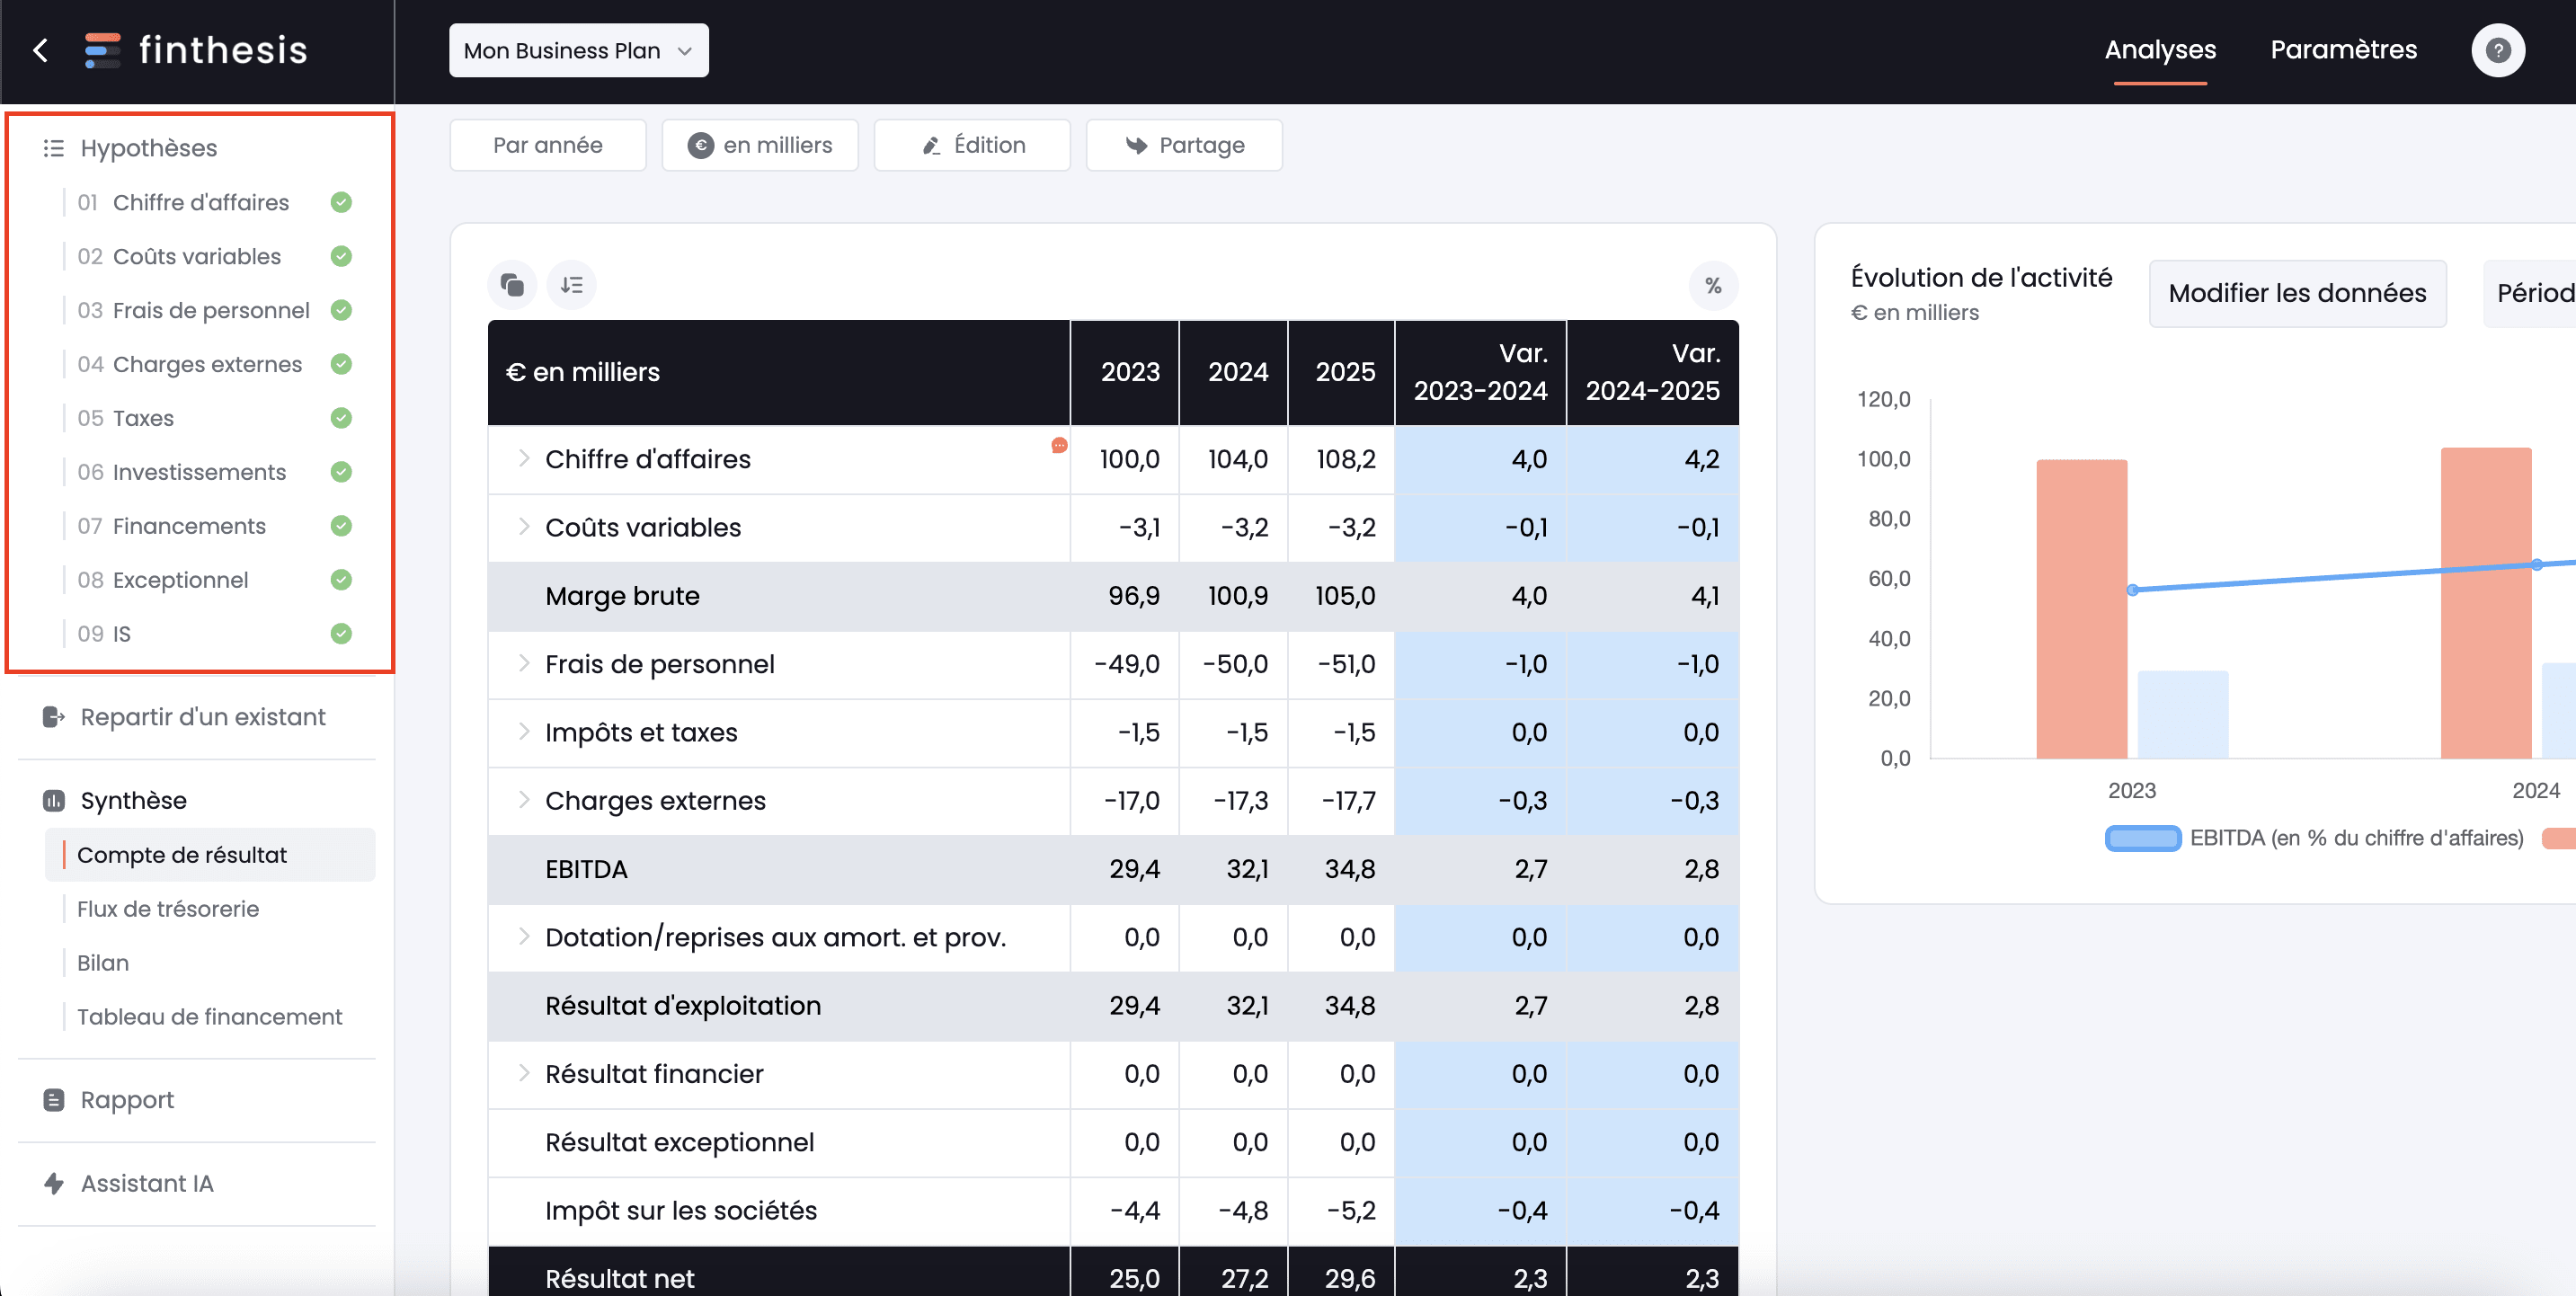This screenshot has height=1296, width=2576.
Task: Select the Analyses tab in top navigation
Action: (2160, 49)
